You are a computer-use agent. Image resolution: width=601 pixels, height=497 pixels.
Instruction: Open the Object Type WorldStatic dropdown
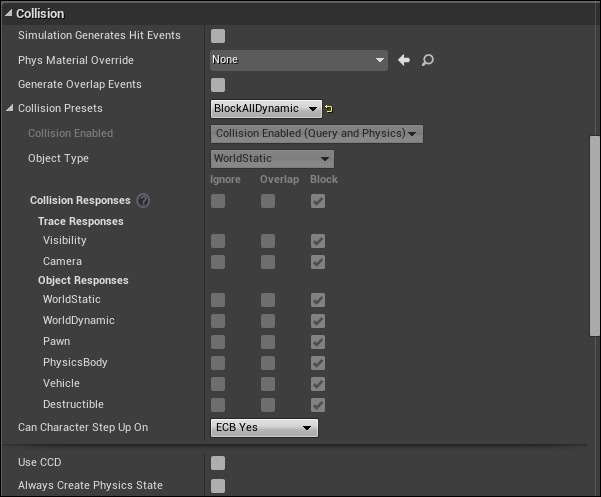coord(272,159)
